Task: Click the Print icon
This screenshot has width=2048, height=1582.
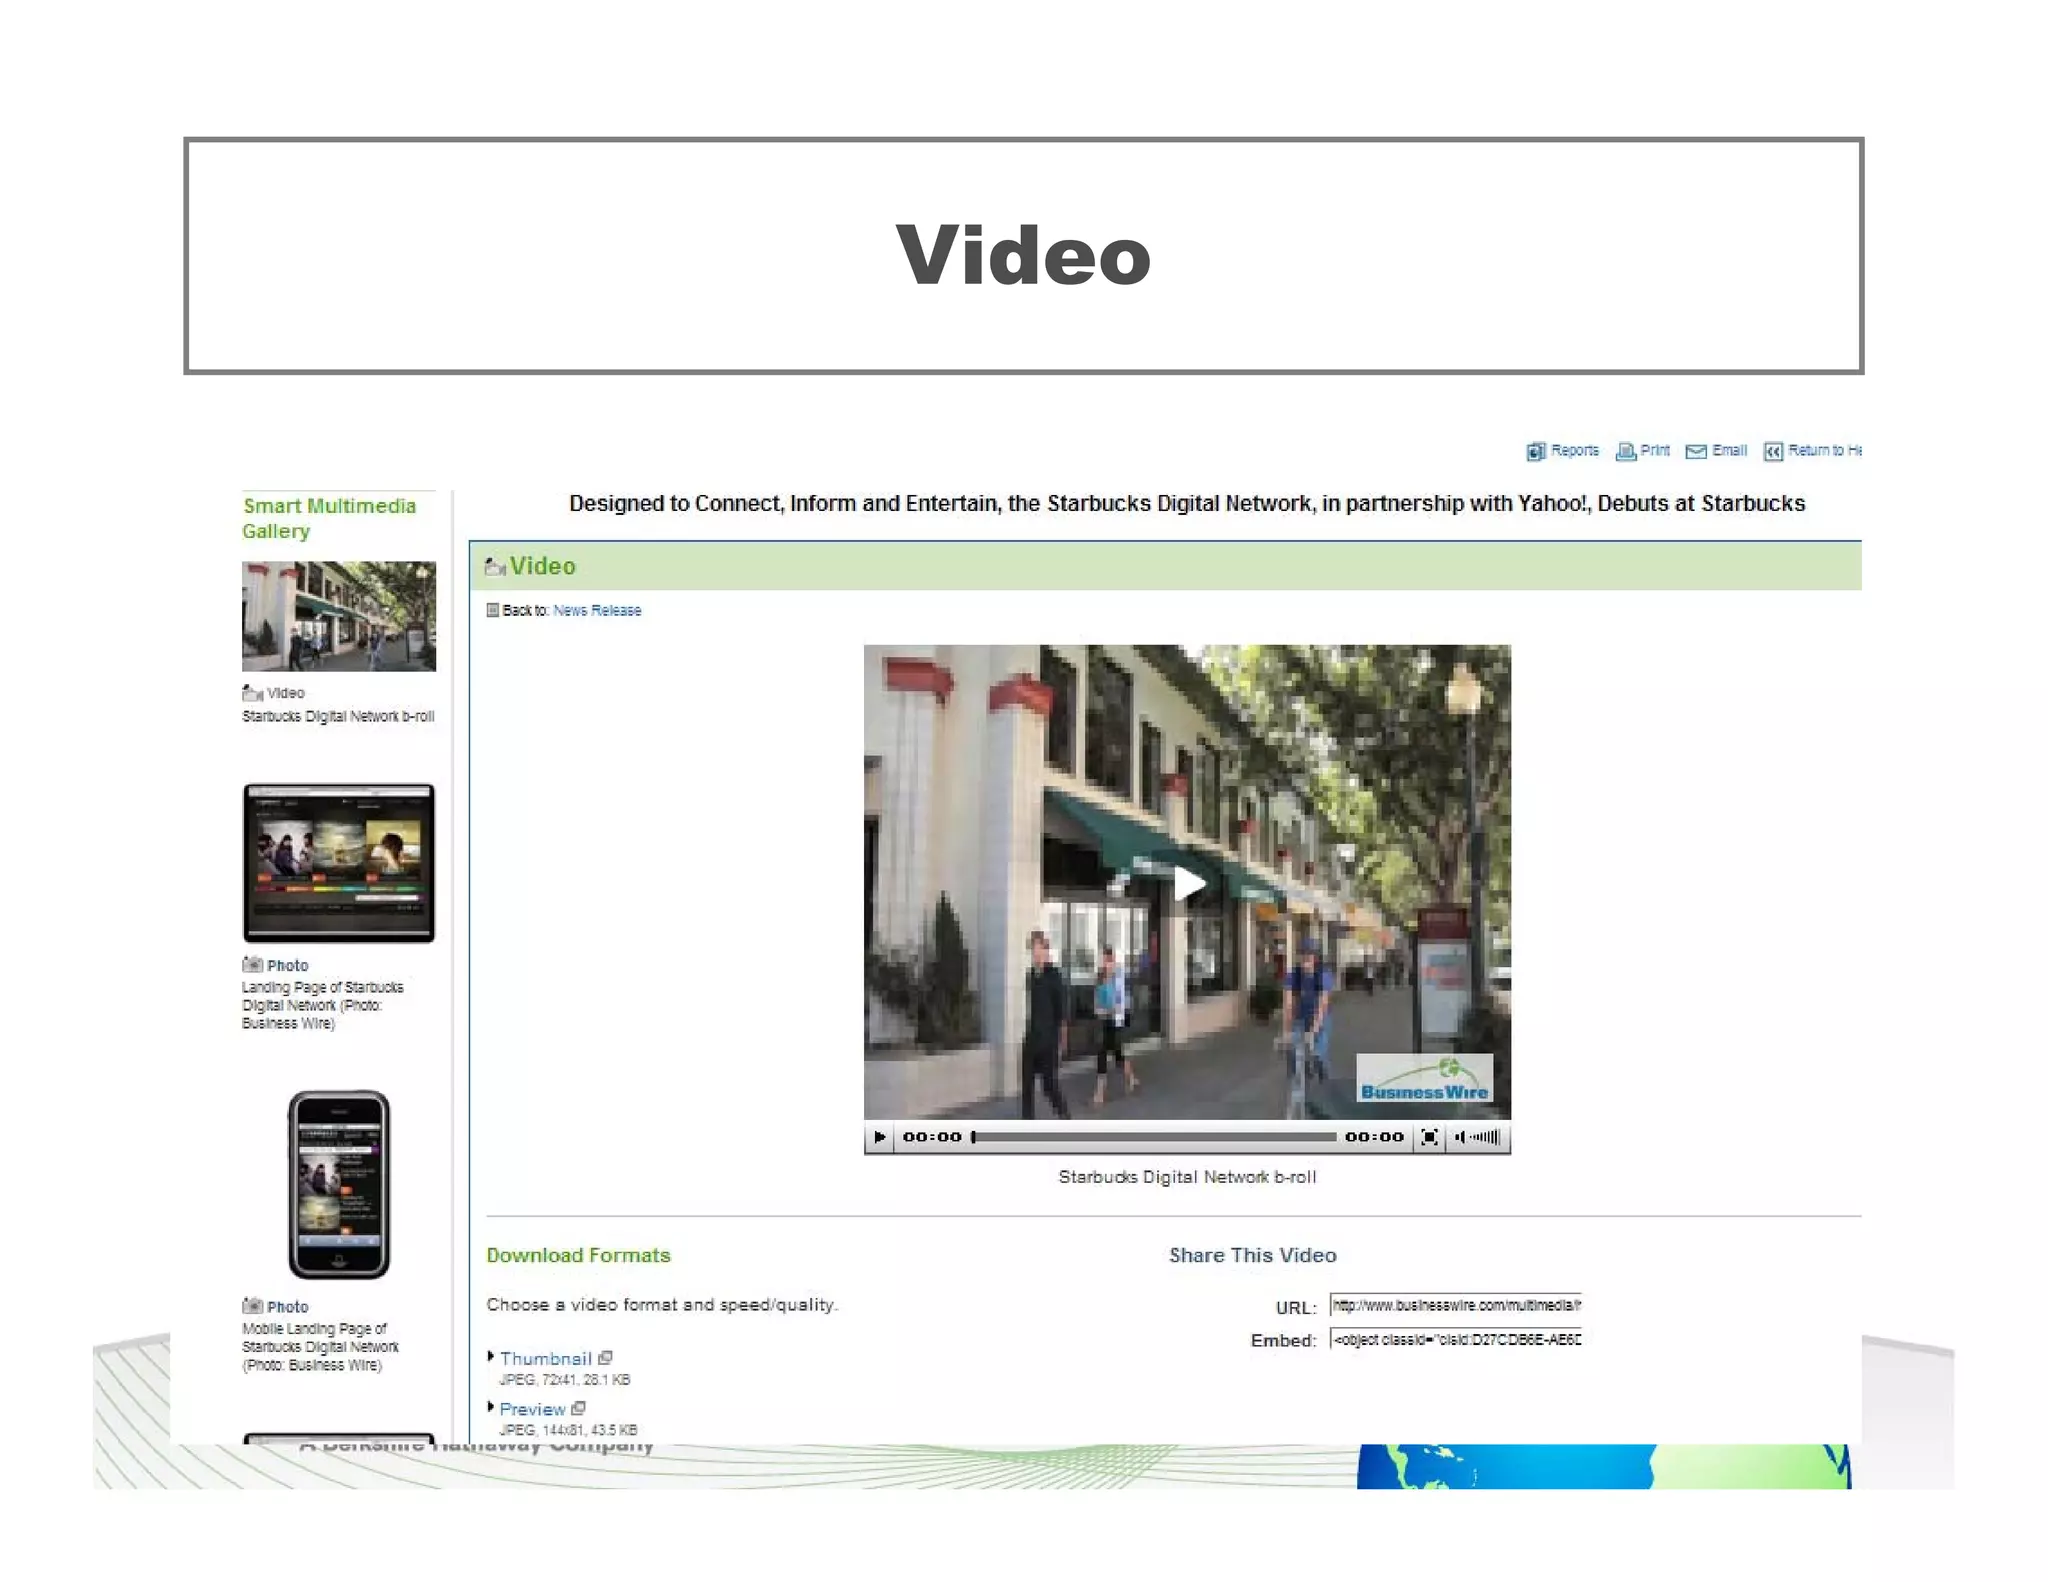Action: pyautogui.click(x=1626, y=451)
